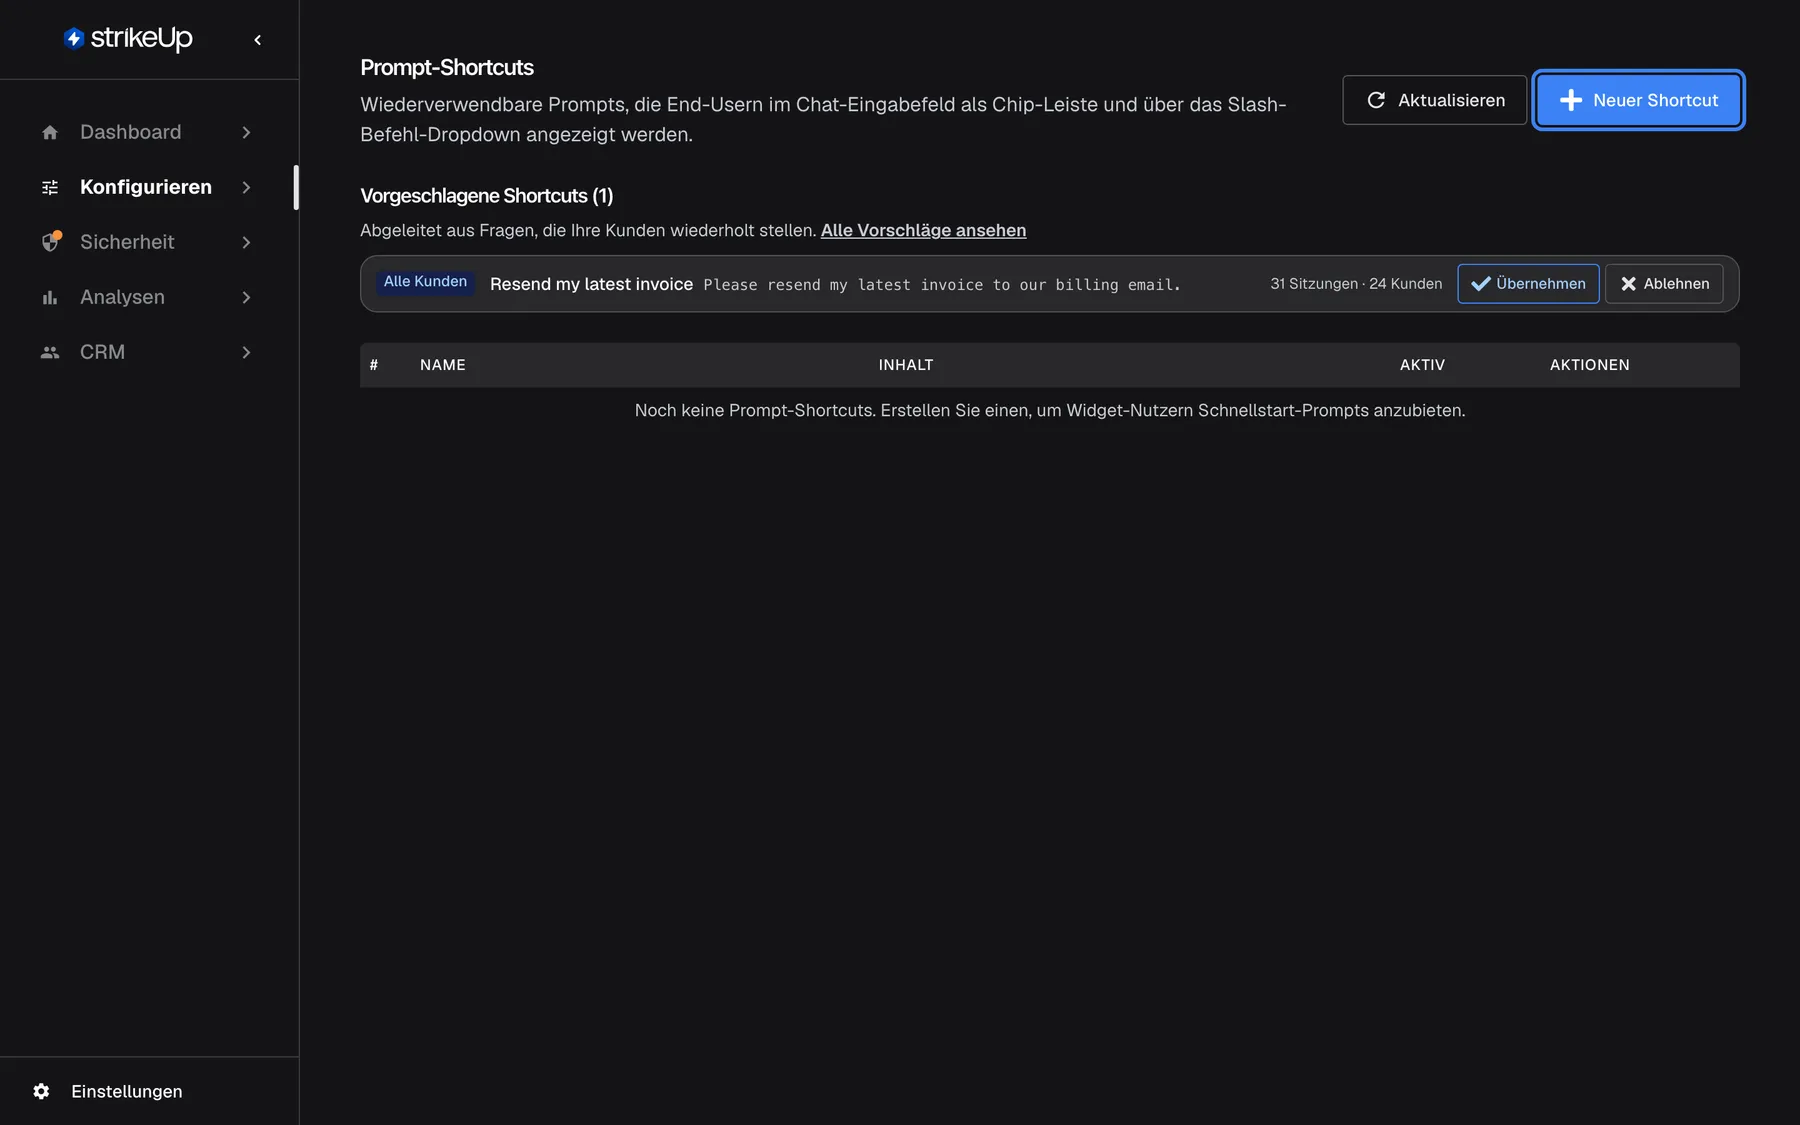The image size is (1800, 1125).
Task: Click the Analysen bar chart icon
Action: [x=50, y=297]
